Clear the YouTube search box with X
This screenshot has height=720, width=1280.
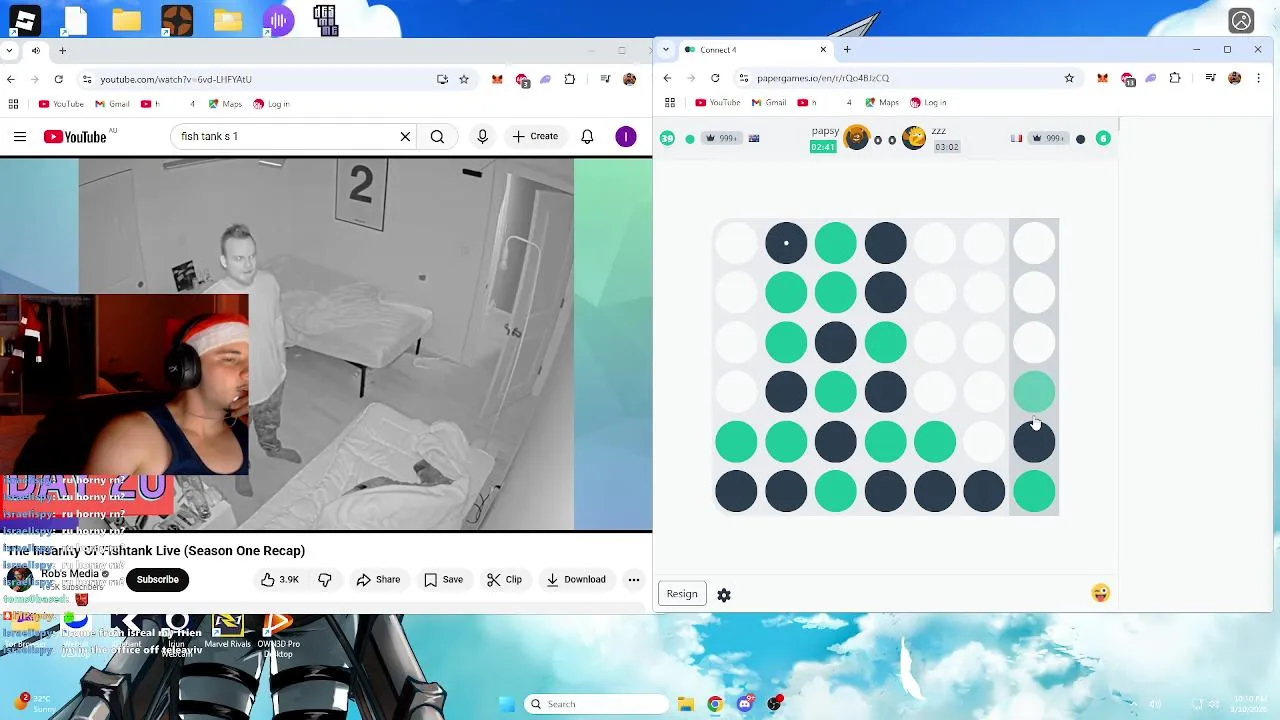tap(405, 136)
